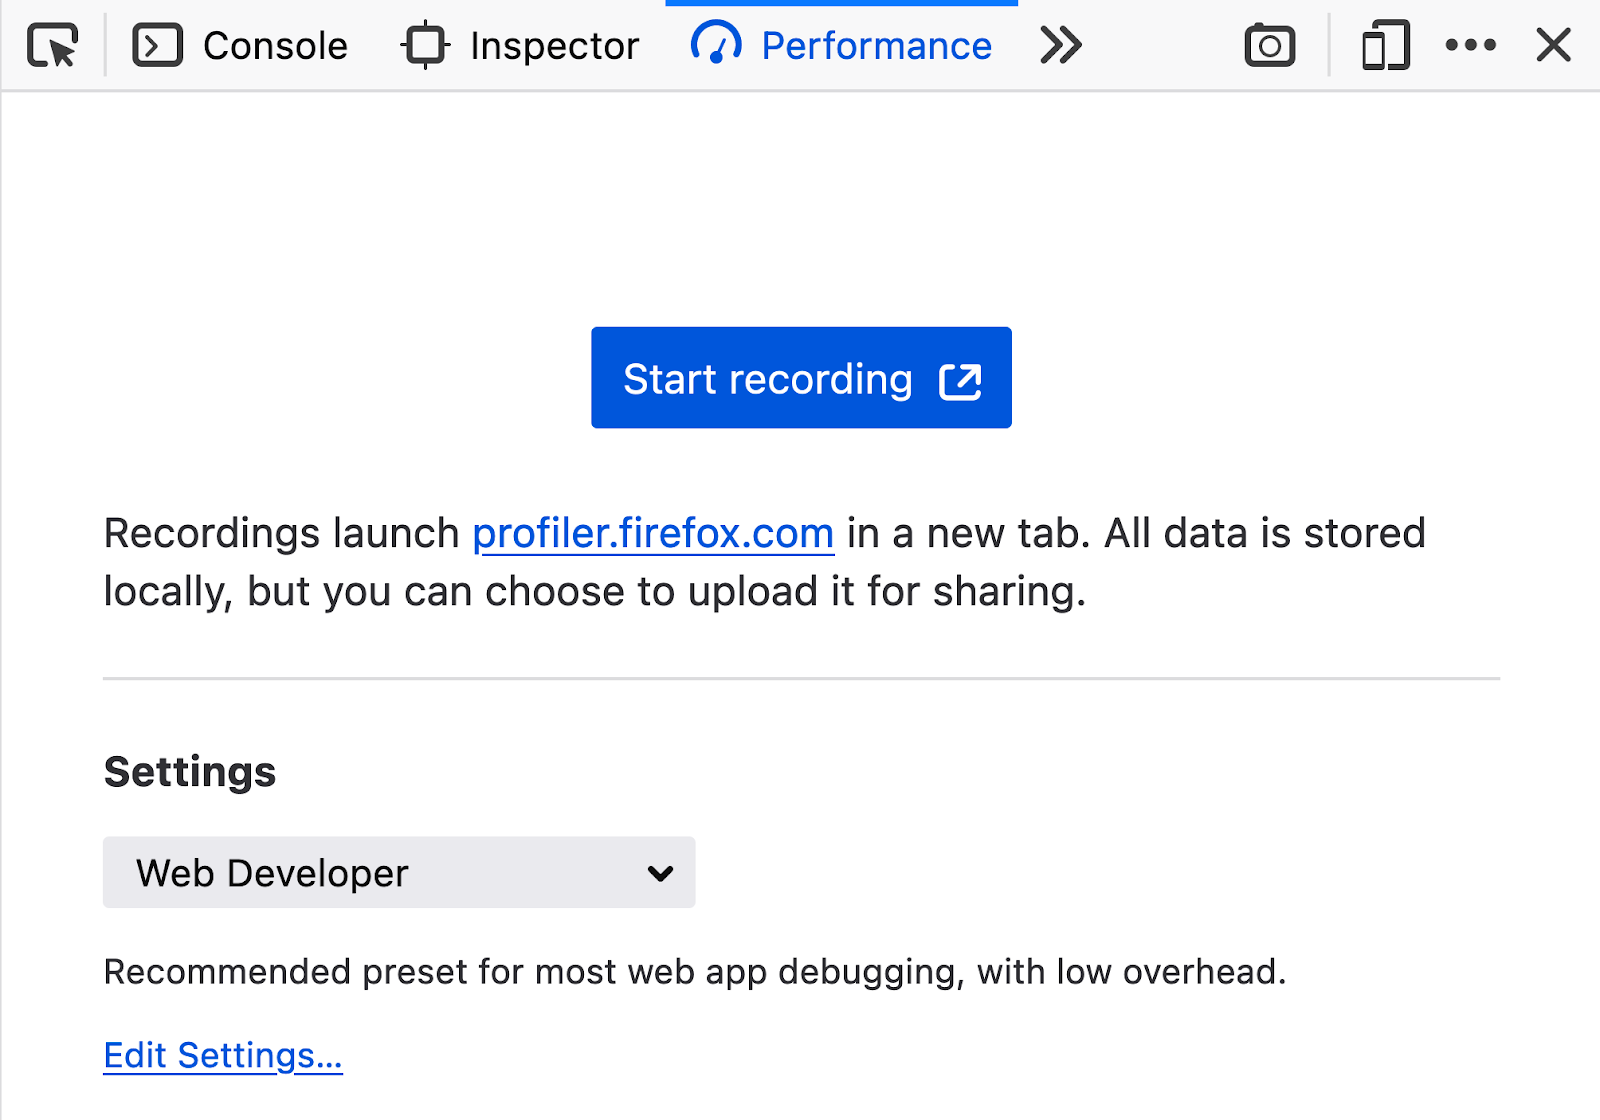Click the camera icon left of the separator
This screenshot has width=1600, height=1120.
(1268, 45)
